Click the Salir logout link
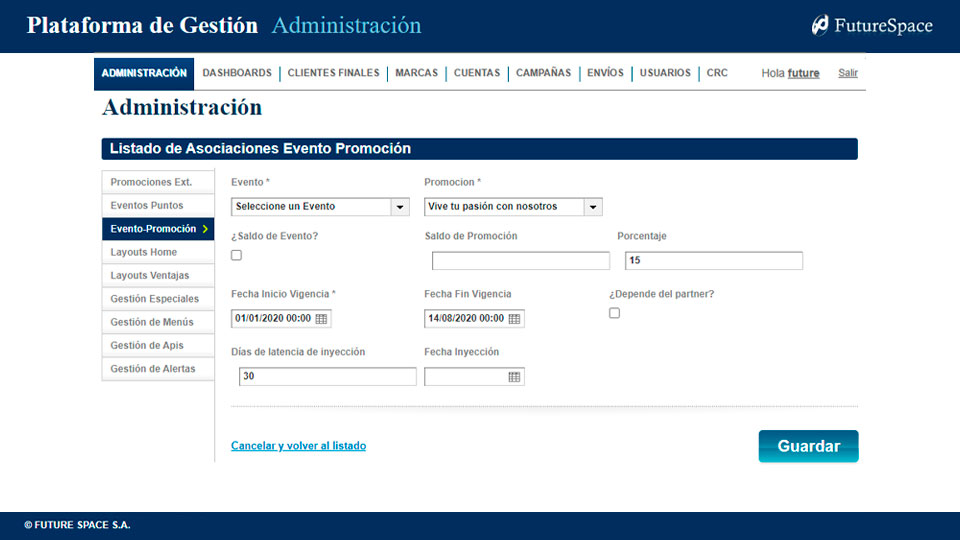This screenshot has width=960, height=540. click(847, 73)
